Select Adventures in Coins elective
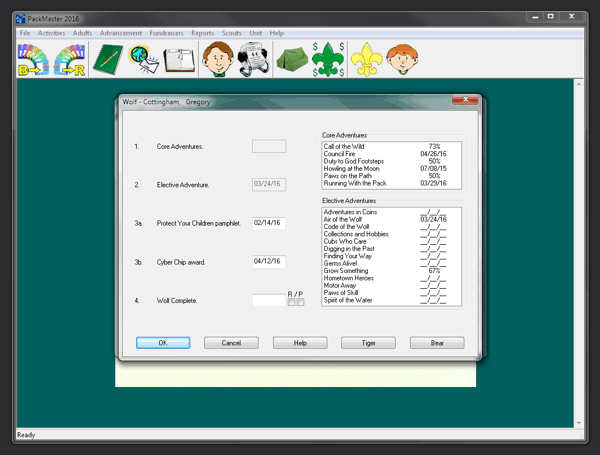Screen dimensions: 600x455 click(x=391, y=212)
